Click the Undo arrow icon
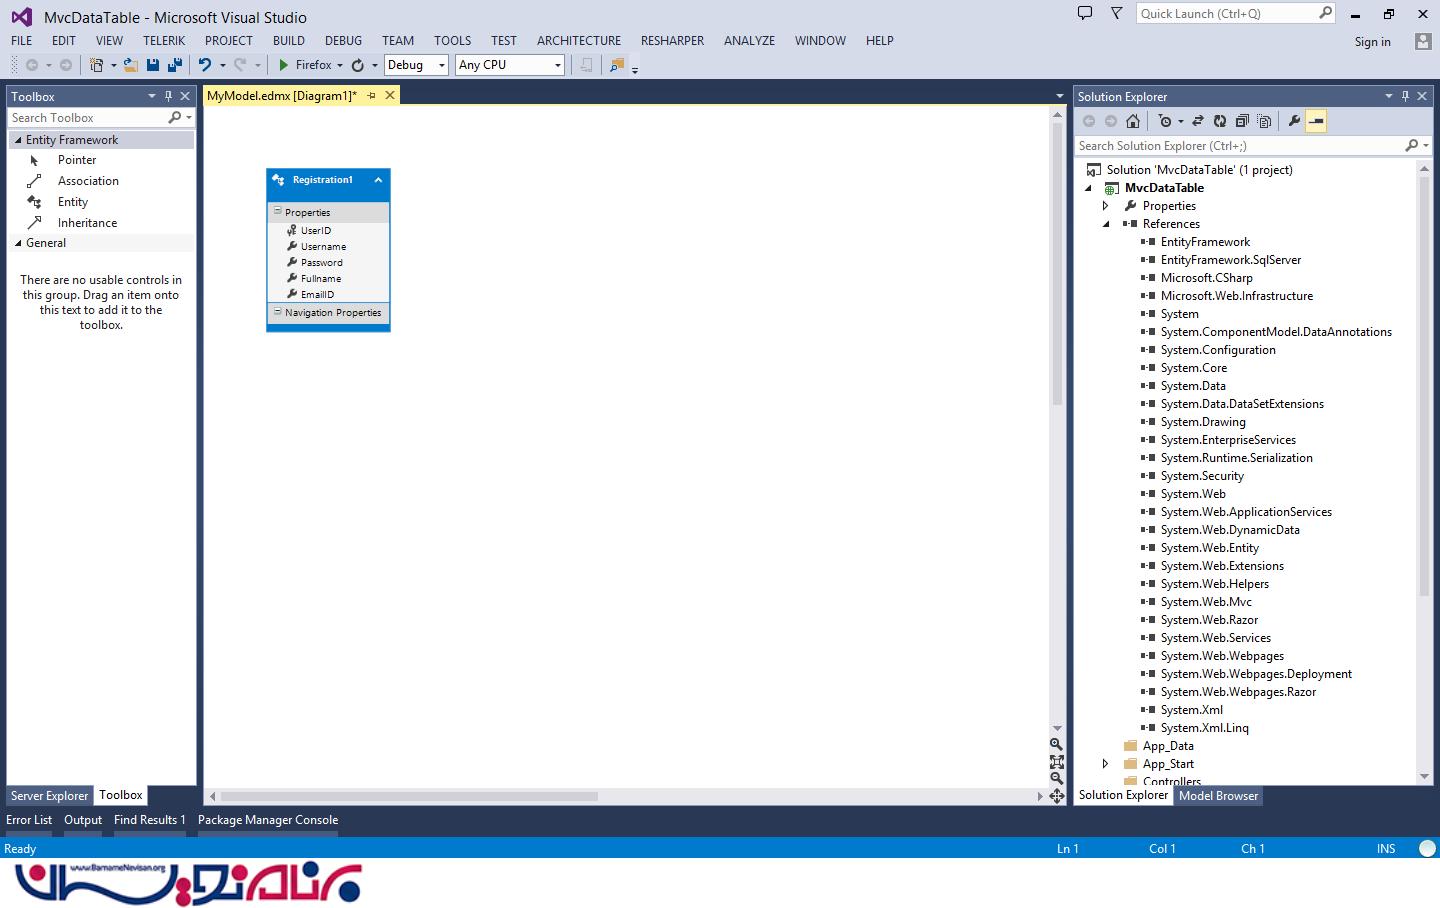This screenshot has height=908, width=1440. coord(205,65)
